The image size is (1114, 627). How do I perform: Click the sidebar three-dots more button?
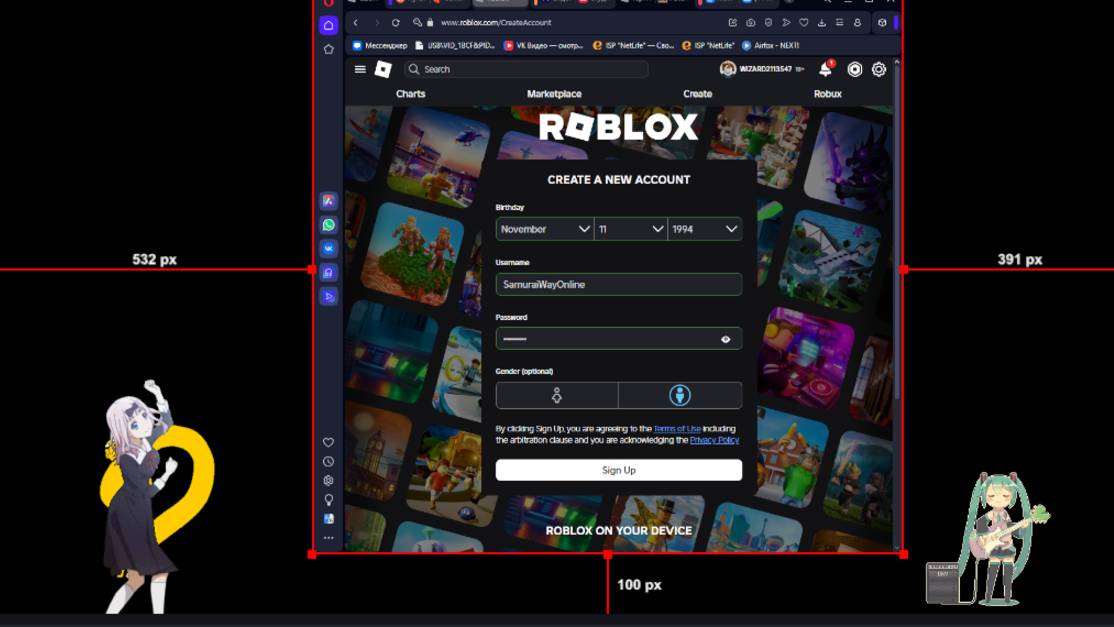[x=328, y=538]
